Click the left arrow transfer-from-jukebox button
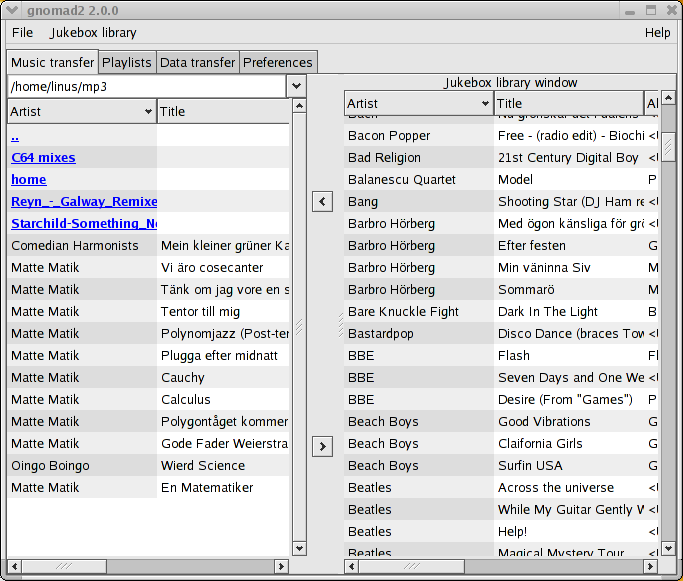Image resolution: width=683 pixels, height=581 pixels. [322, 201]
